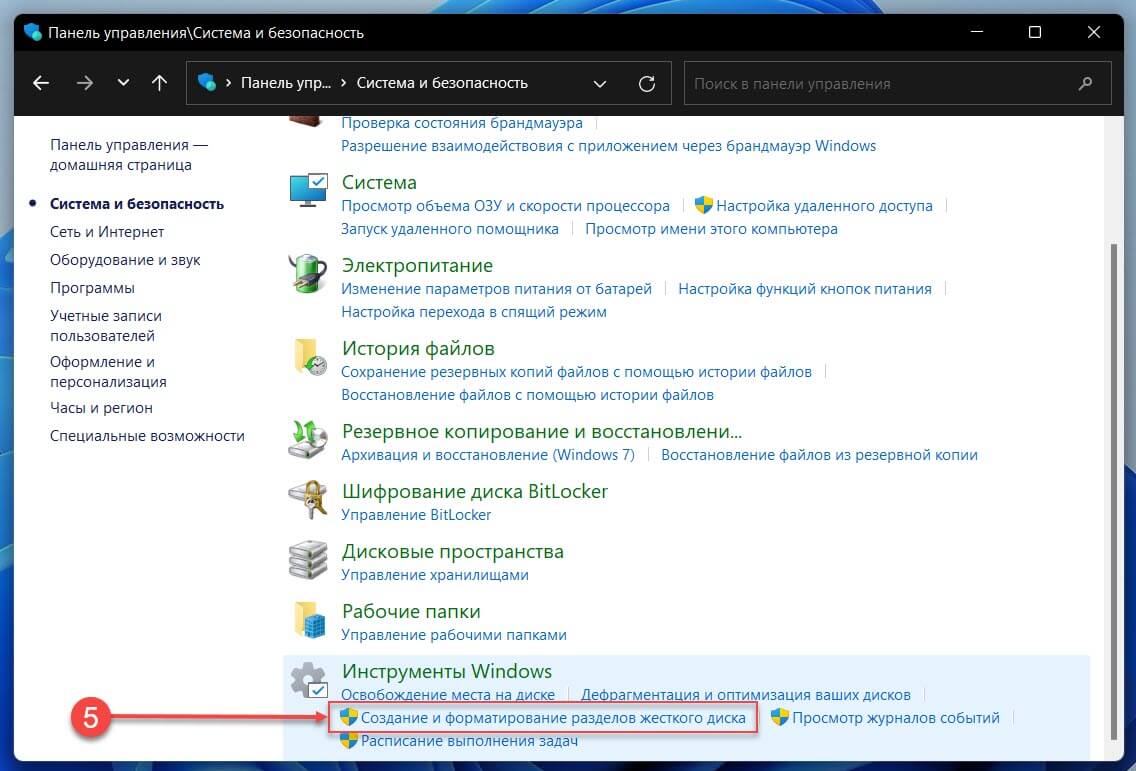Screen dimensions: 1136x771
Task: Click shield icon beside 'Расписание выполнения задач'
Action: [x=349, y=741]
